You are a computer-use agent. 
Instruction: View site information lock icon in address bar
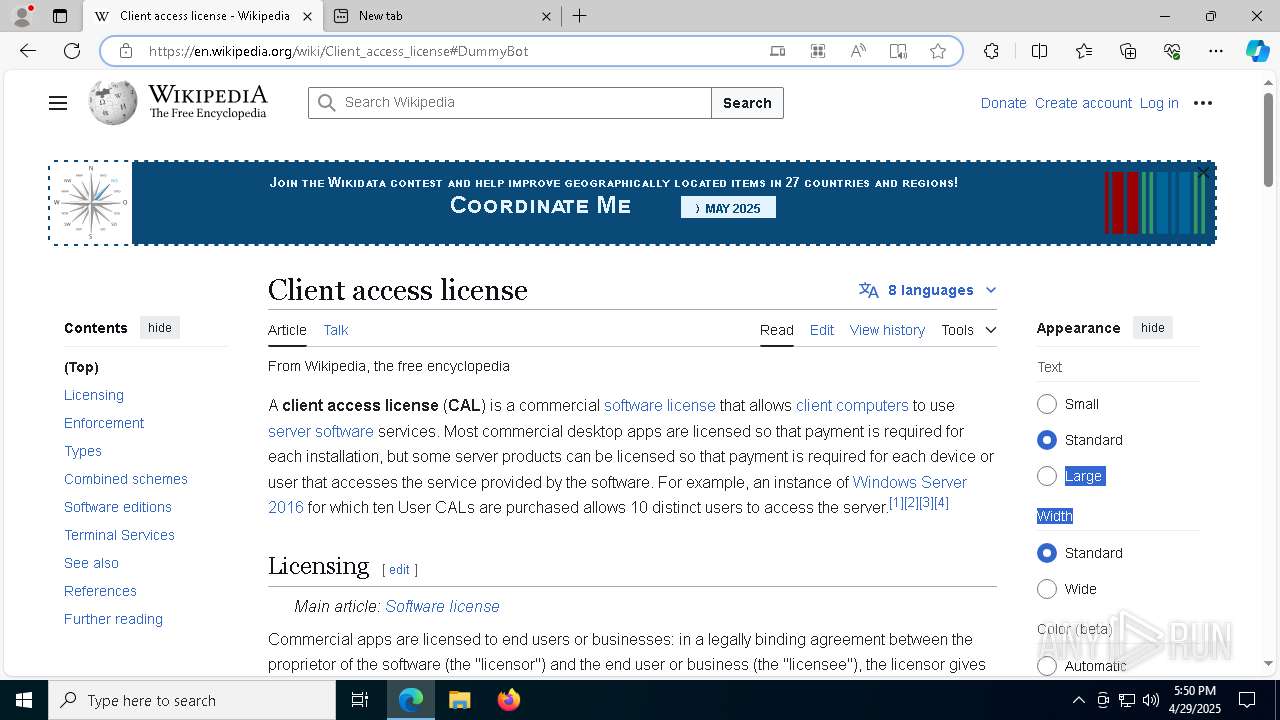click(125, 51)
